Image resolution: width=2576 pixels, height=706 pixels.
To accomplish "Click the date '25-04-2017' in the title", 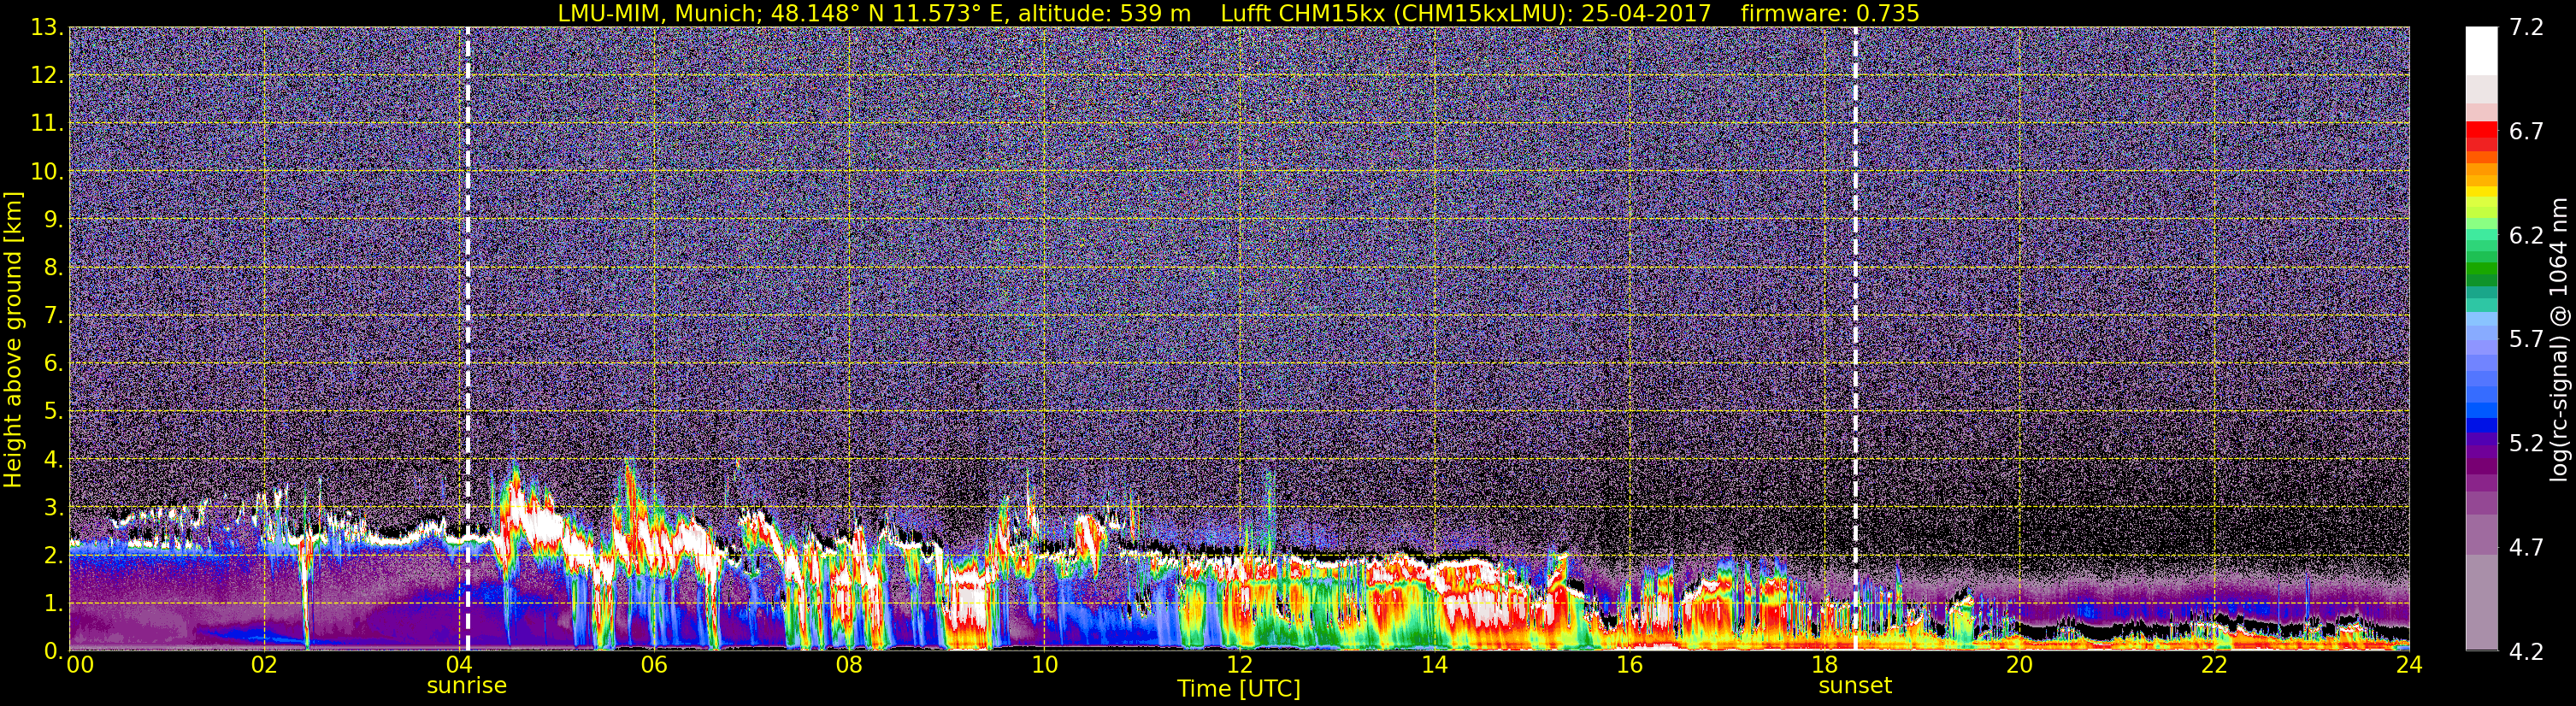I will 1646,13.
